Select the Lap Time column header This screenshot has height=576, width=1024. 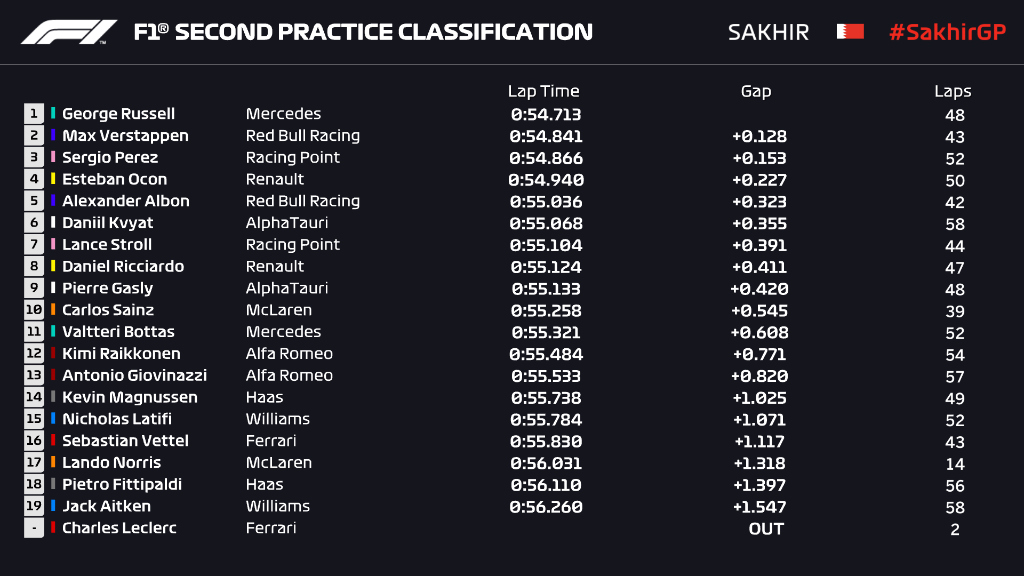click(x=543, y=91)
